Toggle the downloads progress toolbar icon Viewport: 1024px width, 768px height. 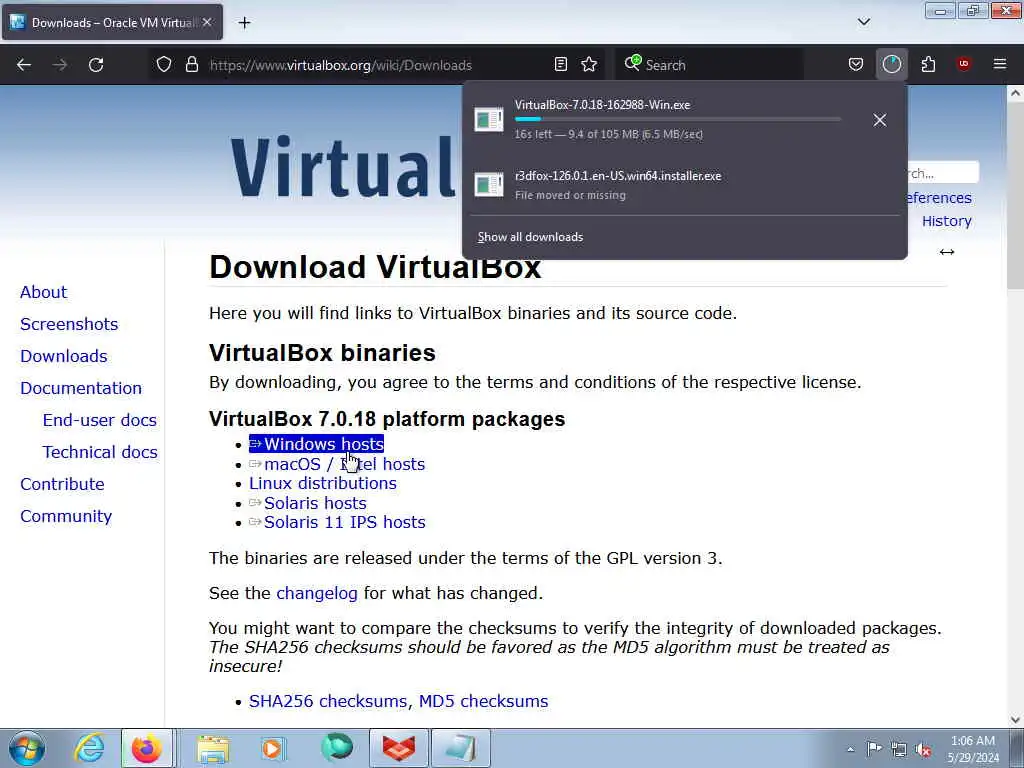[x=891, y=65]
